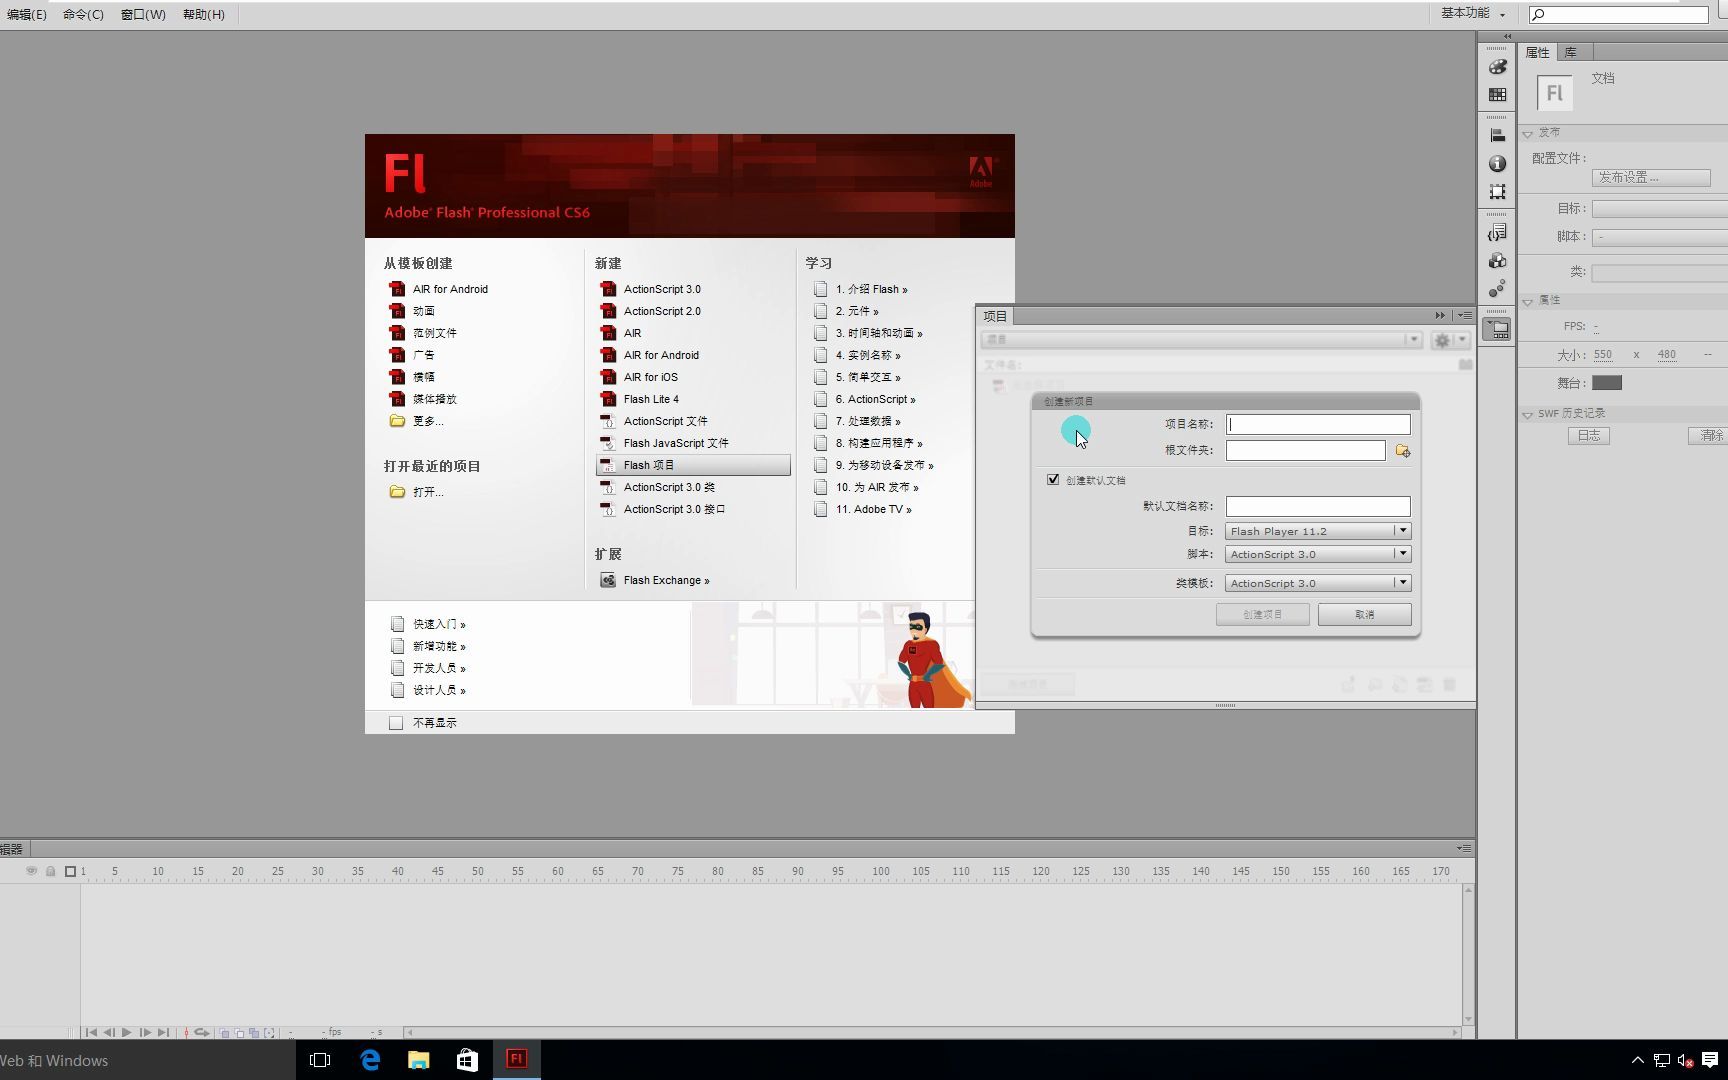The width and height of the screenshot is (1728, 1080).
Task: Open the 项目 panel options menu
Action: pos(1464,315)
